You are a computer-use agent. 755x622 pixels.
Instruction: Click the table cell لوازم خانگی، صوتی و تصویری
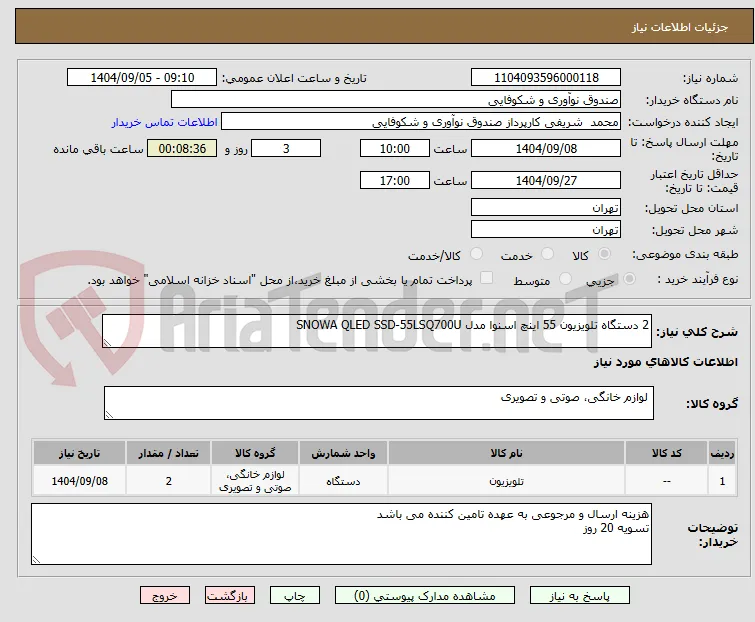pyautogui.click(x=255, y=481)
